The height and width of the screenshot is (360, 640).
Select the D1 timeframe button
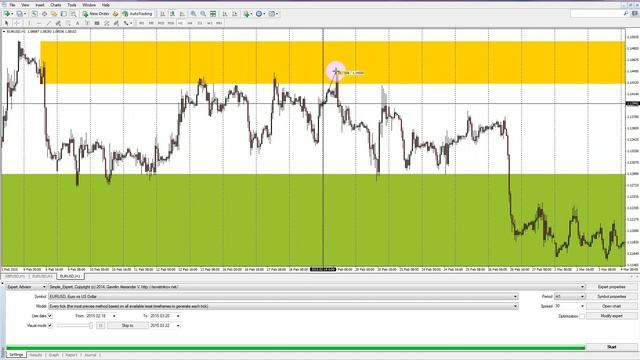click(x=200, y=23)
